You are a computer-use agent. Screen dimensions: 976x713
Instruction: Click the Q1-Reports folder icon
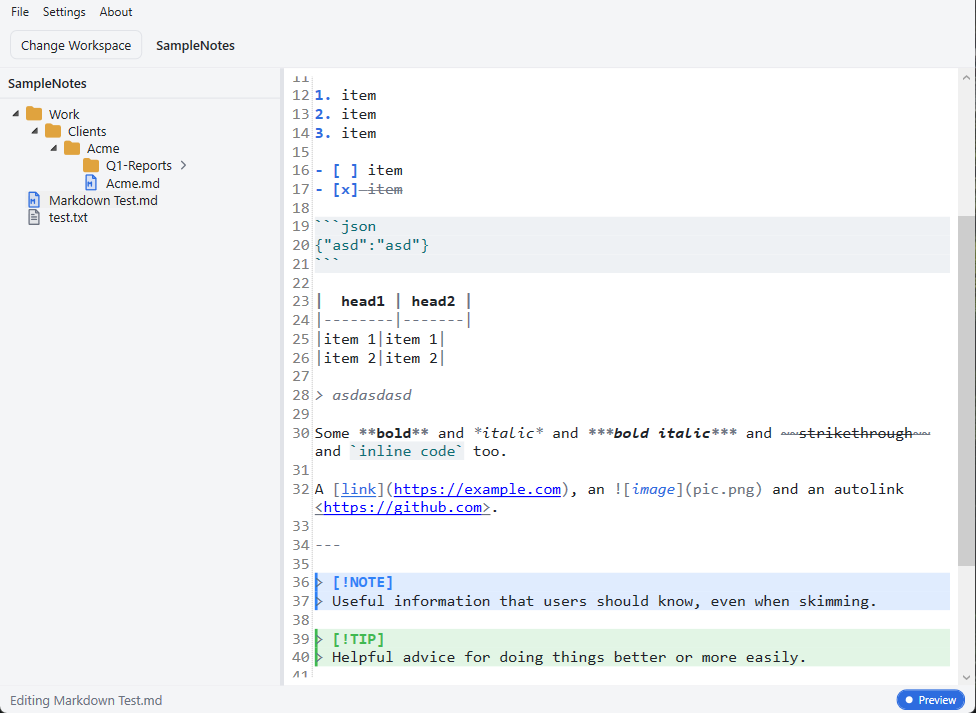point(91,166)
